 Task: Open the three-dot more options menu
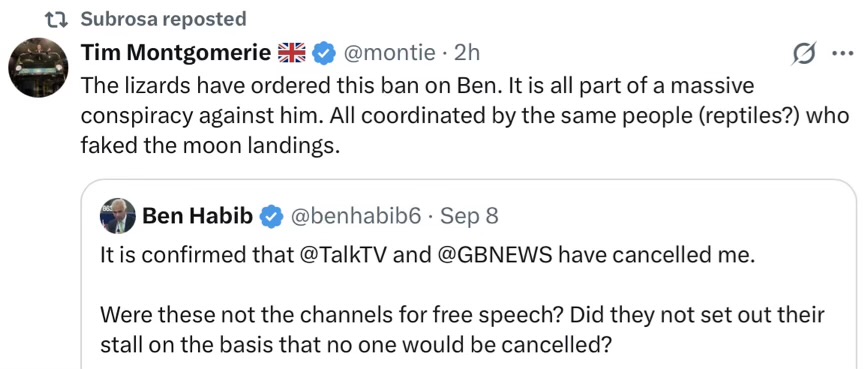(843, 54)
